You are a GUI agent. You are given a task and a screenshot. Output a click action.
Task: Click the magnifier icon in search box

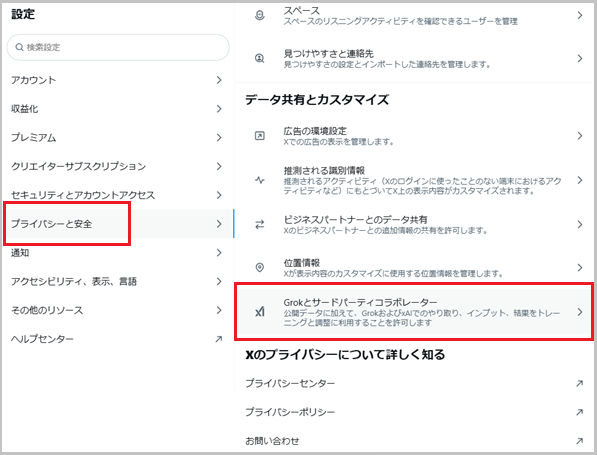[x=19, y=47]
